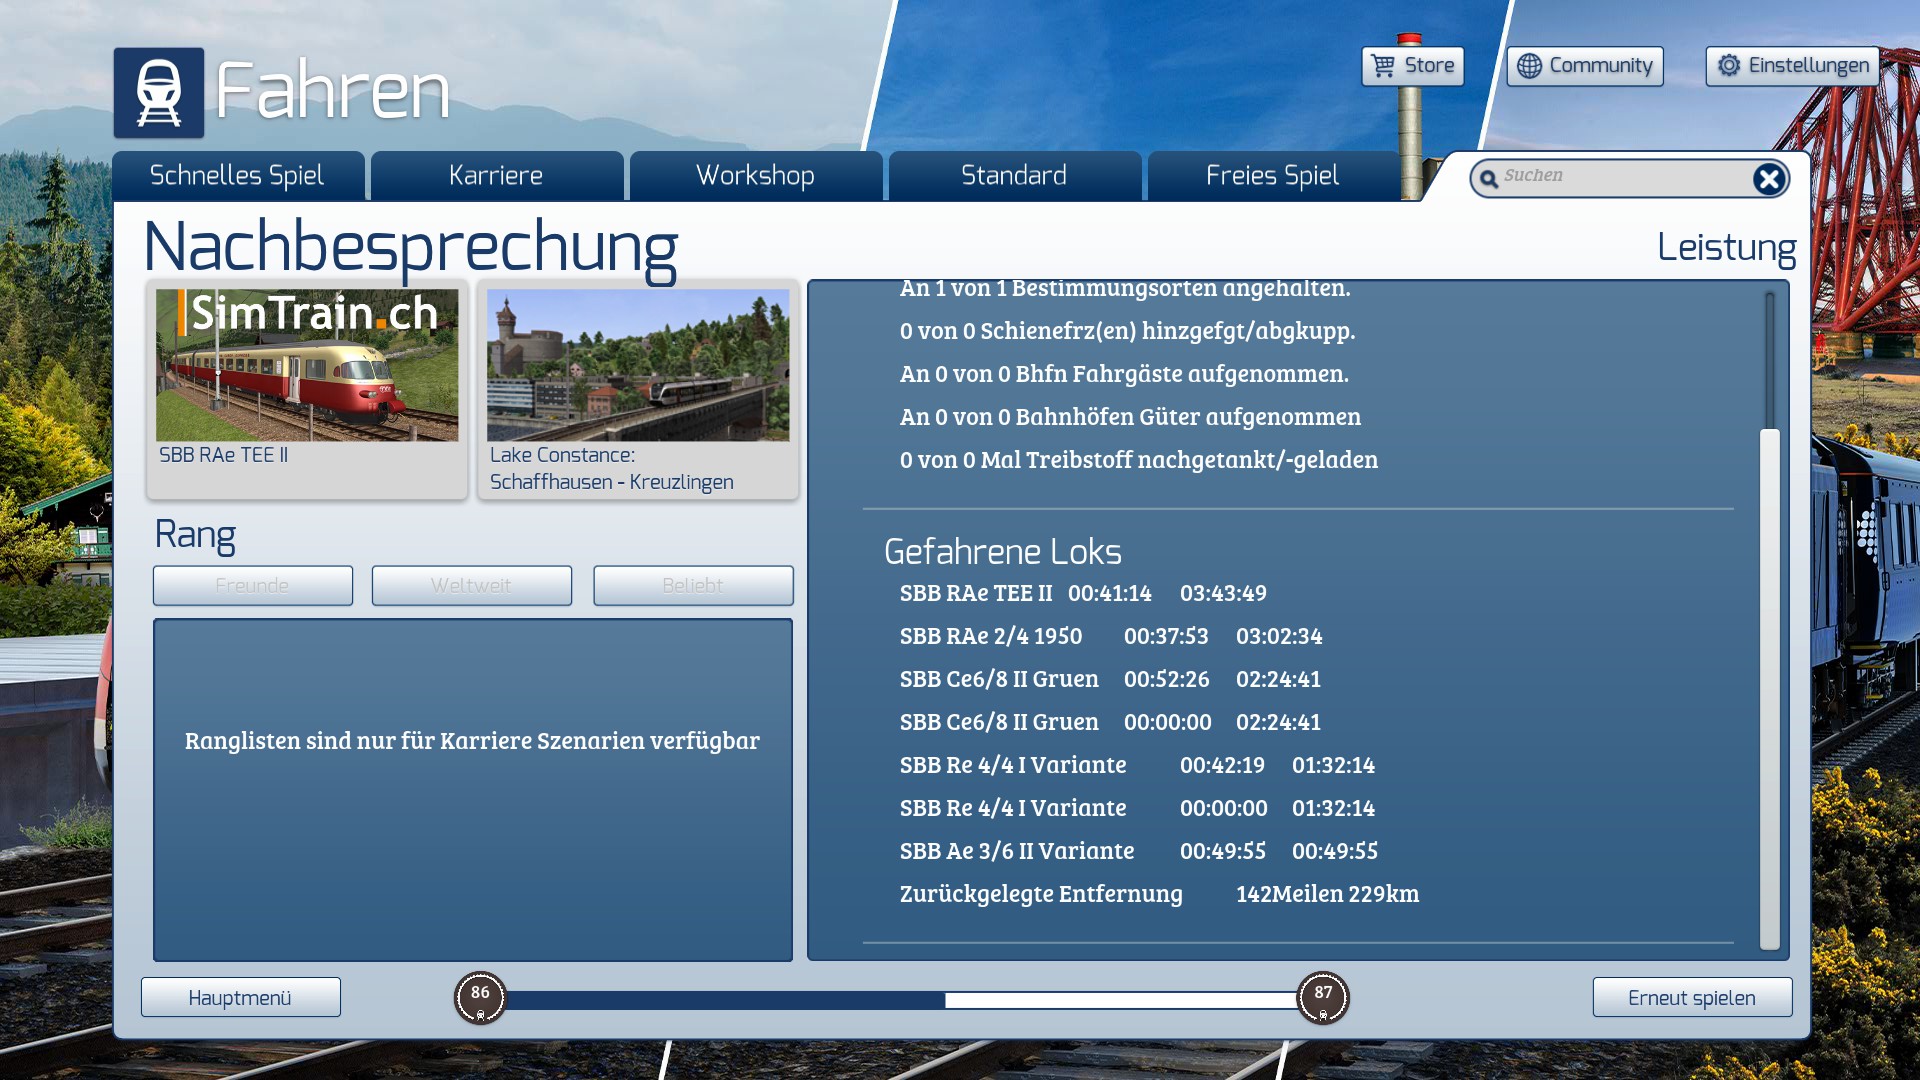Select the Weltweit ranking filter
Screen dimensions: 1920x1080
click(471, 585)
